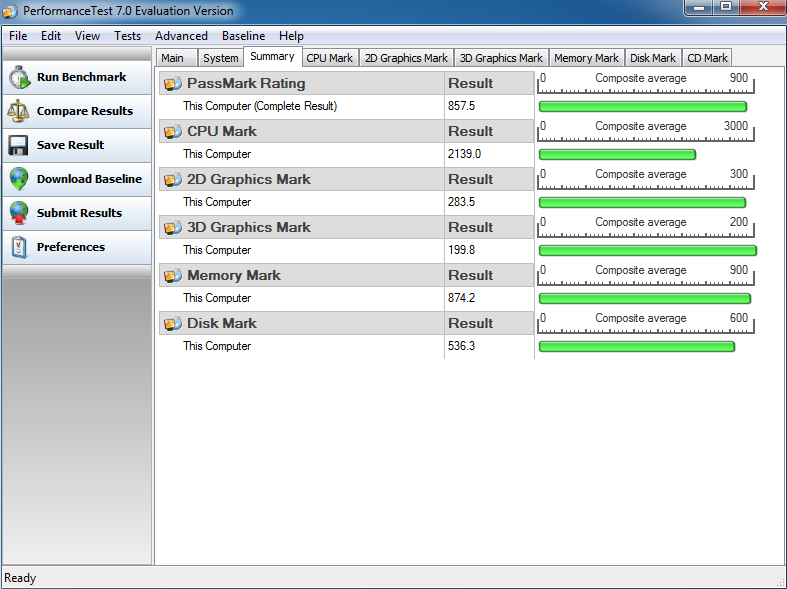Screen dimensions: 787x589
Task: Switch to the CD Mark tab
Action: pos(707,58)
